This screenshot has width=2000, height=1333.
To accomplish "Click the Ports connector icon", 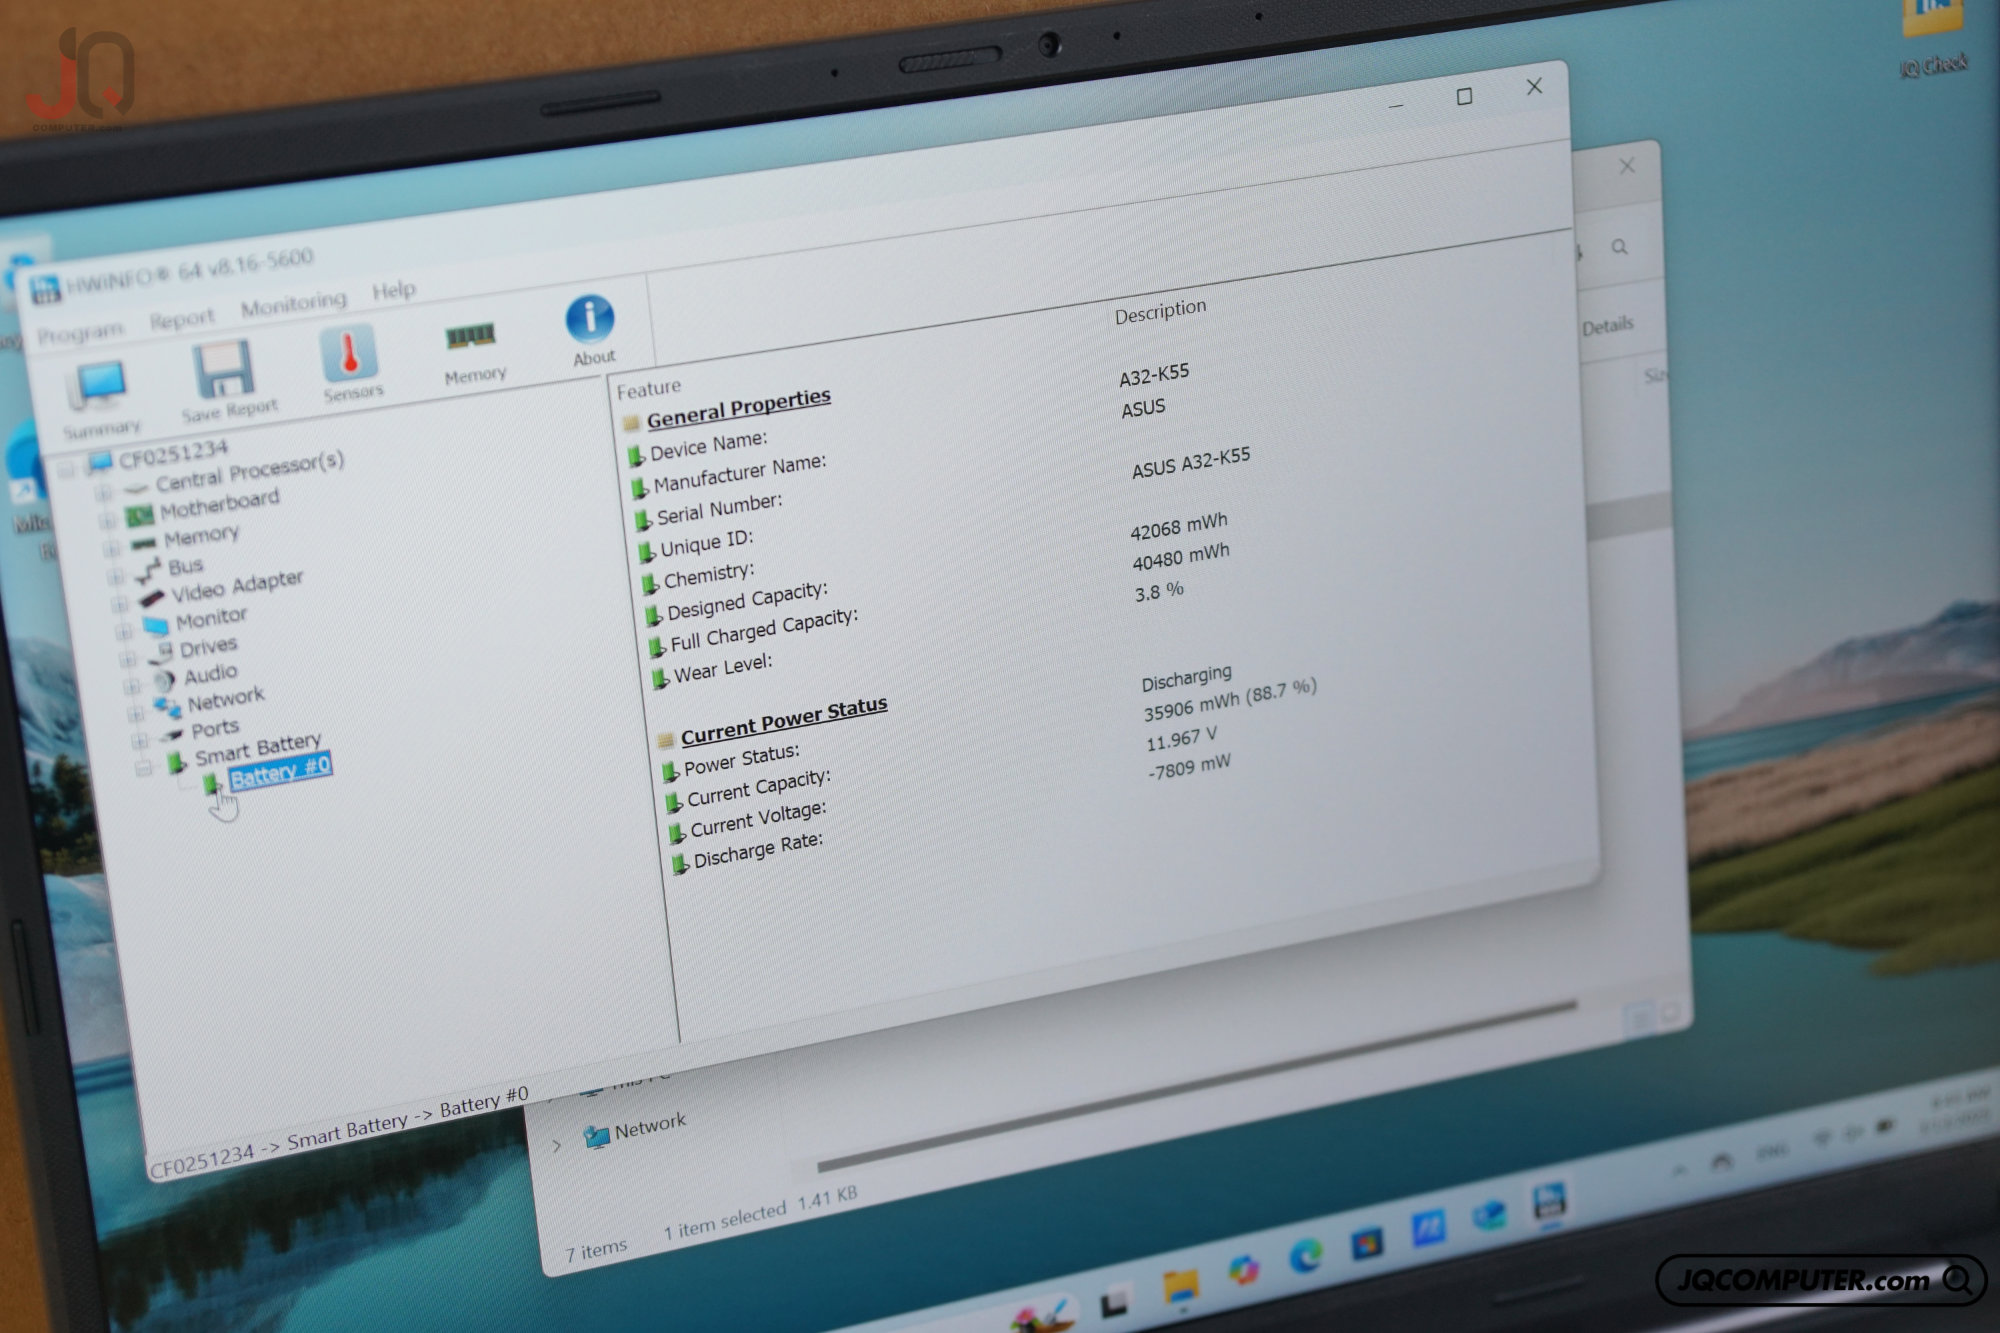I will [173, 735].
